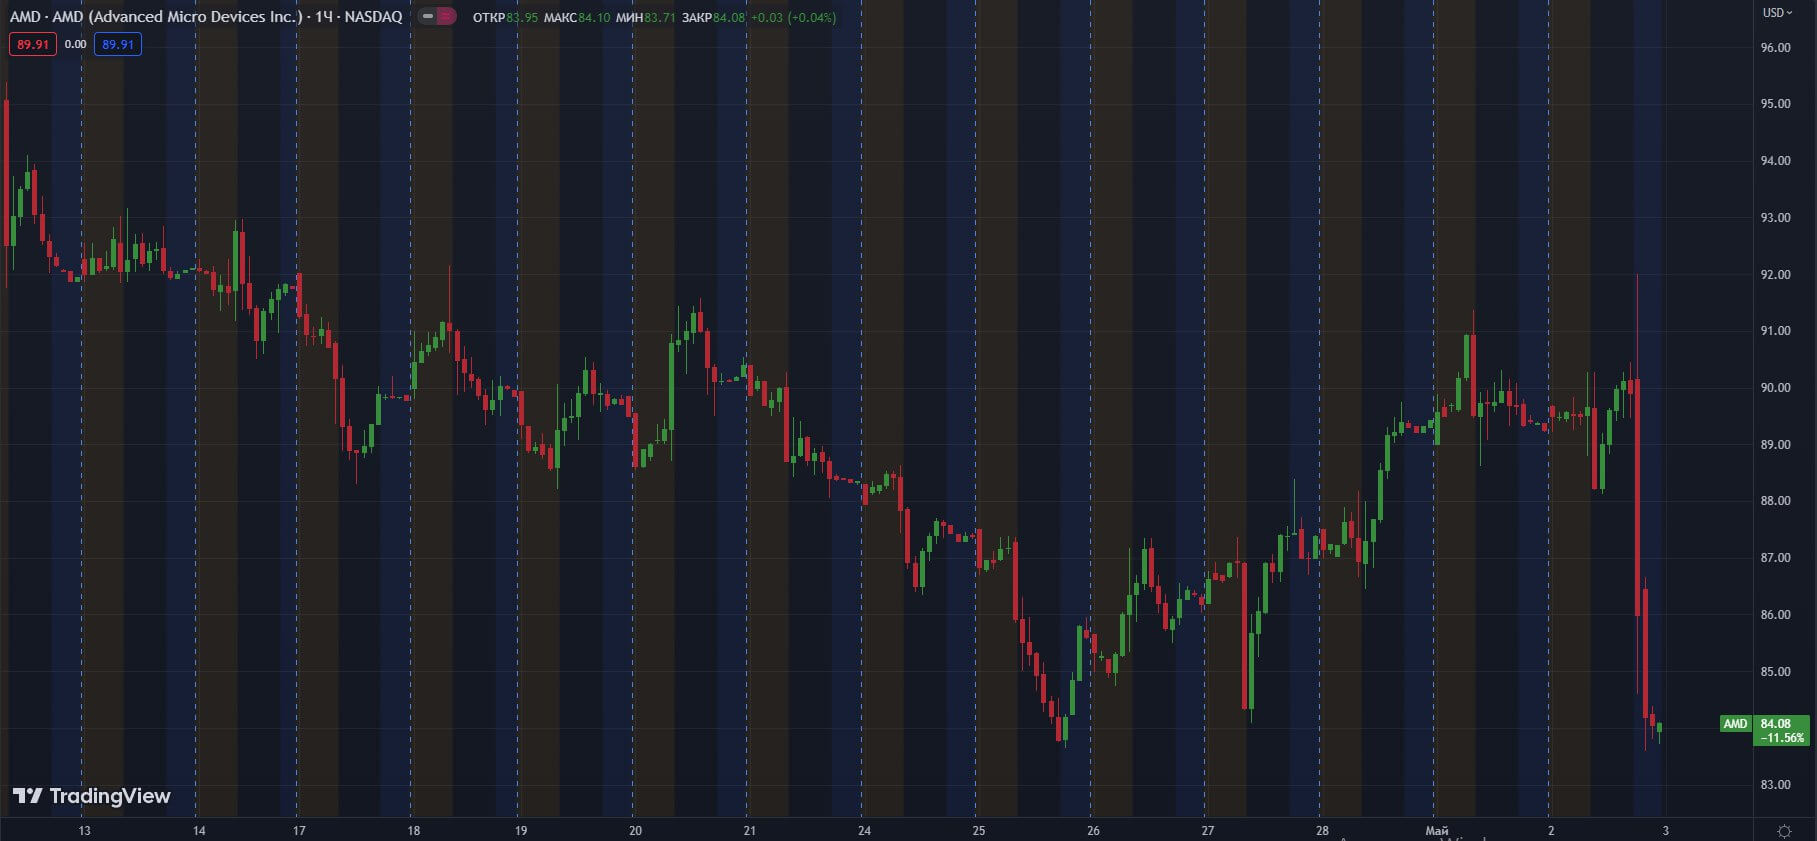Click the +0.03 (+0.04%) change value
The height and width of the screenshot is (841, 1817).
tap(793, 17)
